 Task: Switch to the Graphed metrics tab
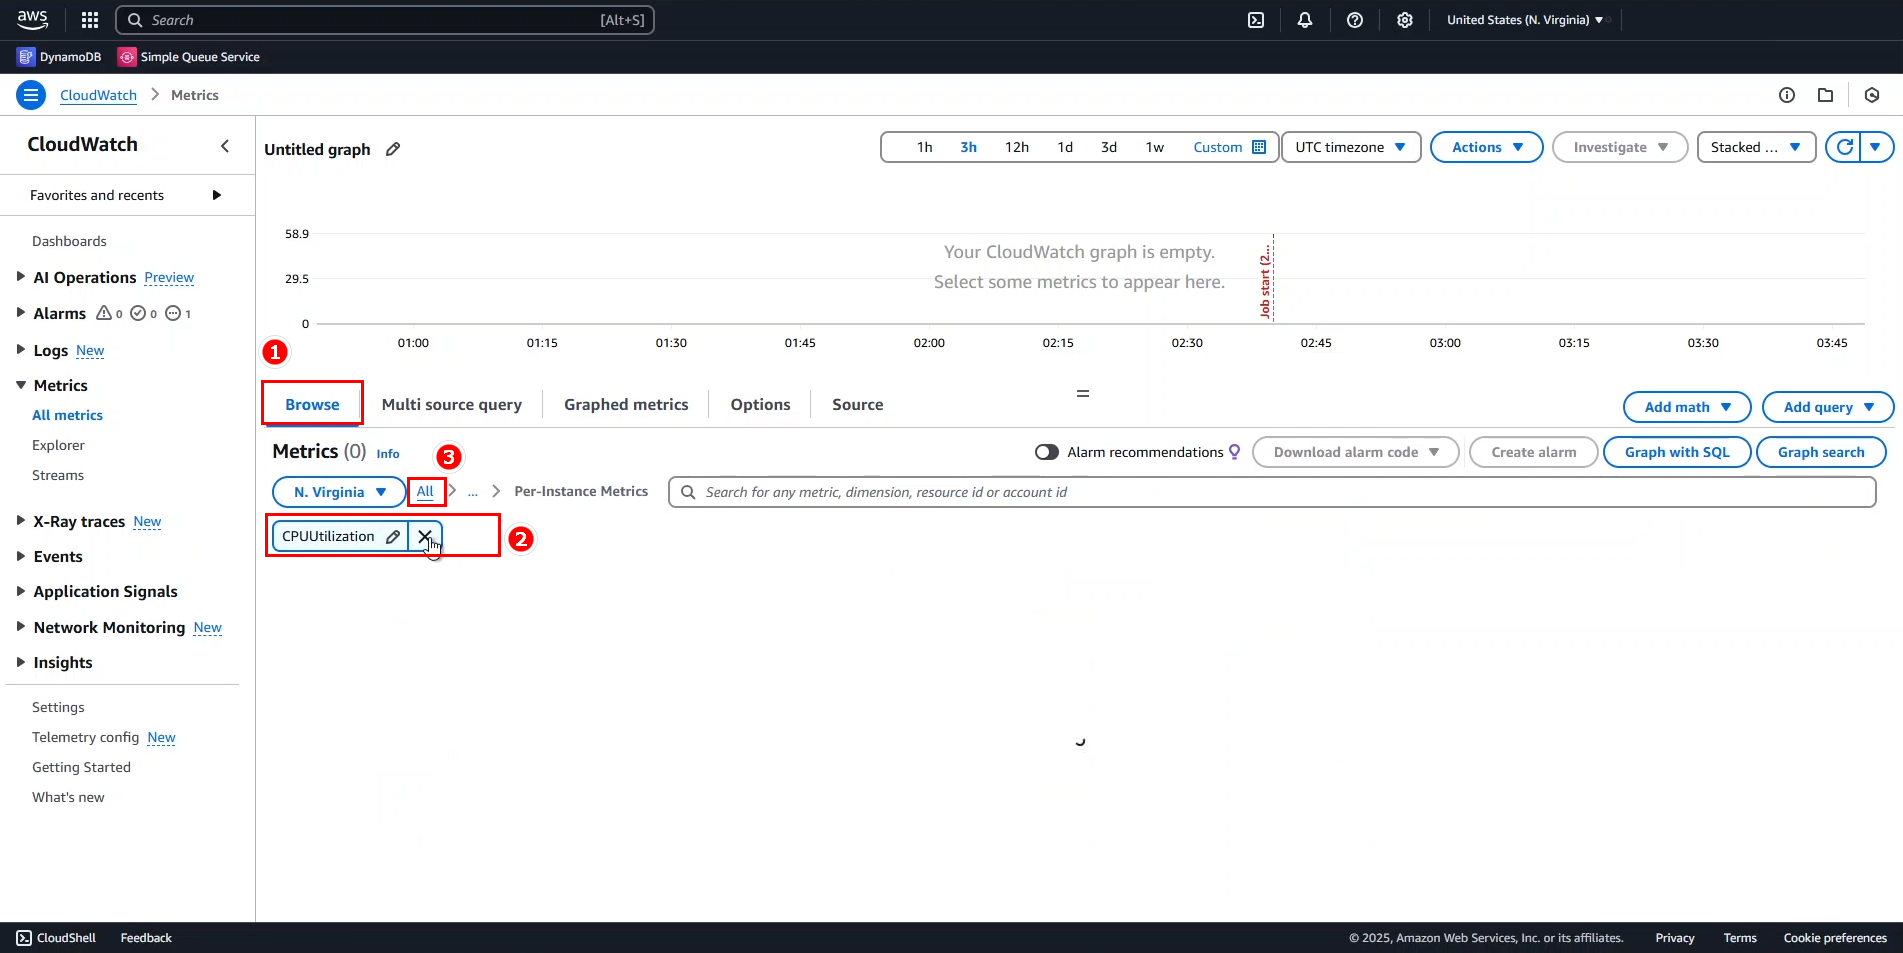click(626, 404)
